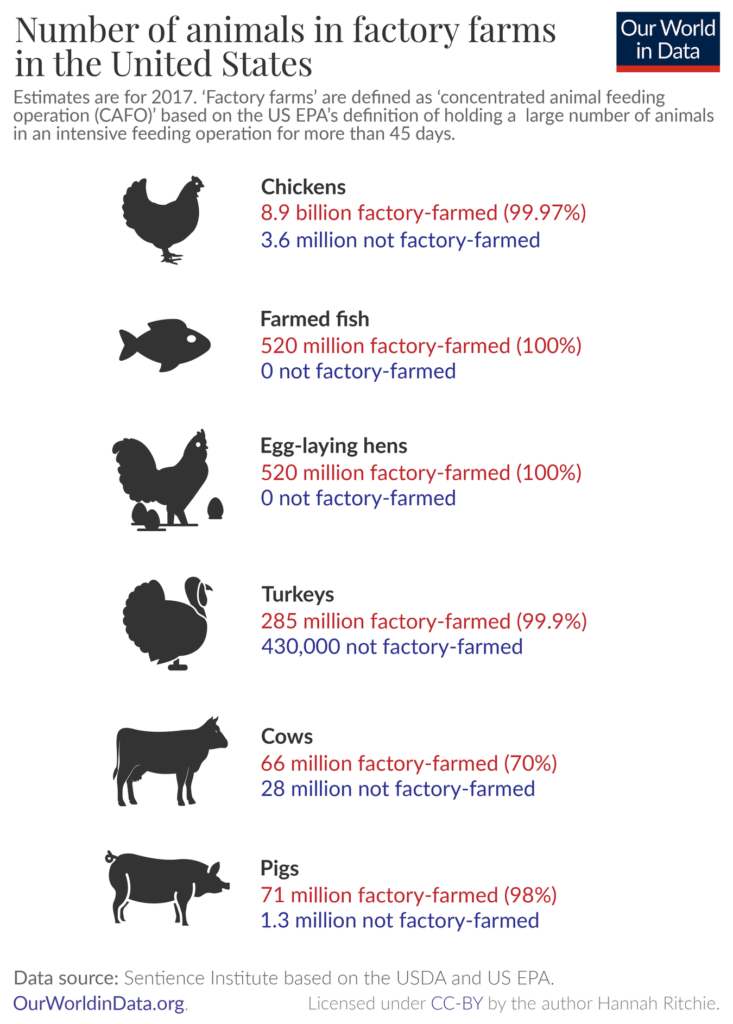The image size is (733, 1024).
Task: Click the Pigs heading label
Action: click(x=280, y=868)
